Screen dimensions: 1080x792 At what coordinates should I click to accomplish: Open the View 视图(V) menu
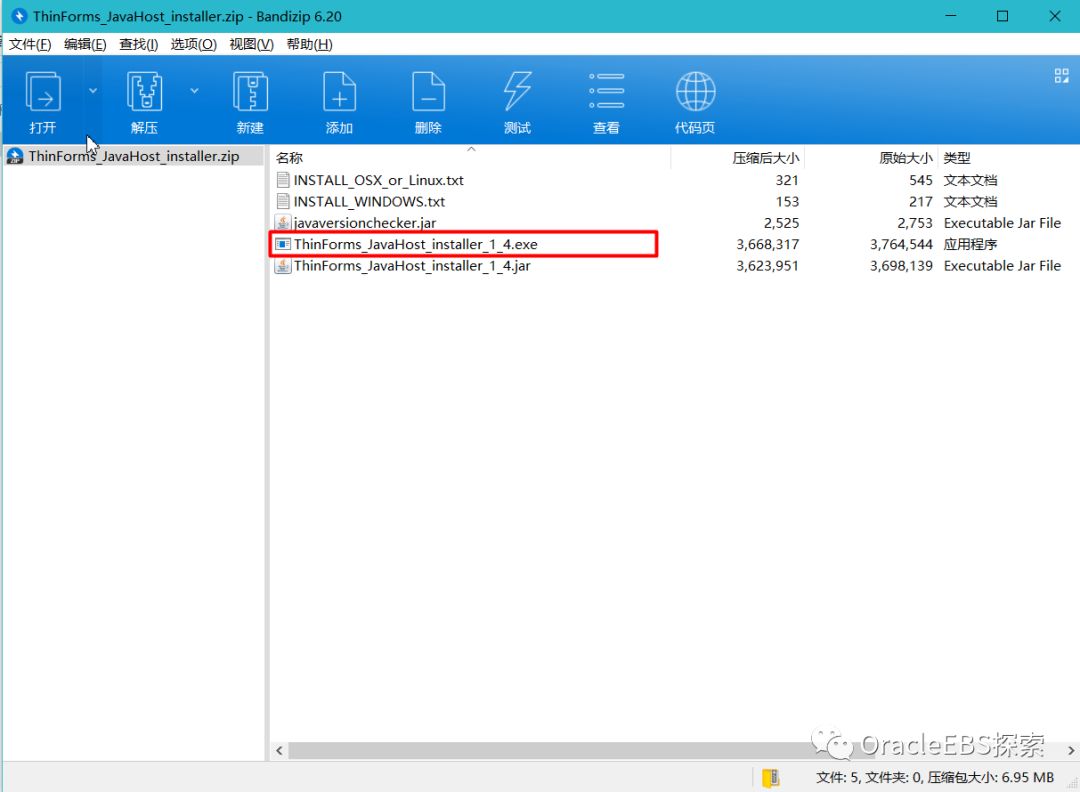pyautogui.click(x=251, y=44)
